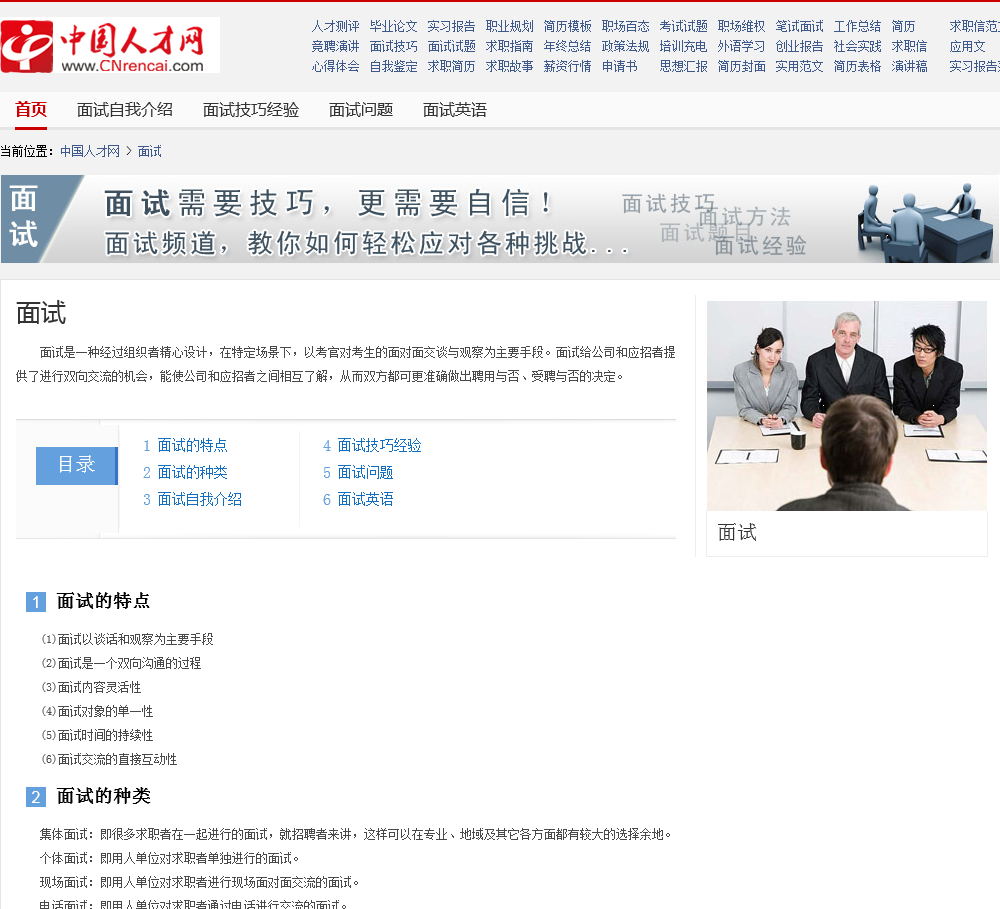Click the line (2)面试是一个双向沟通的过程
The height and width of the screenshot is (909, 1000).
click(x=121, y=663)
